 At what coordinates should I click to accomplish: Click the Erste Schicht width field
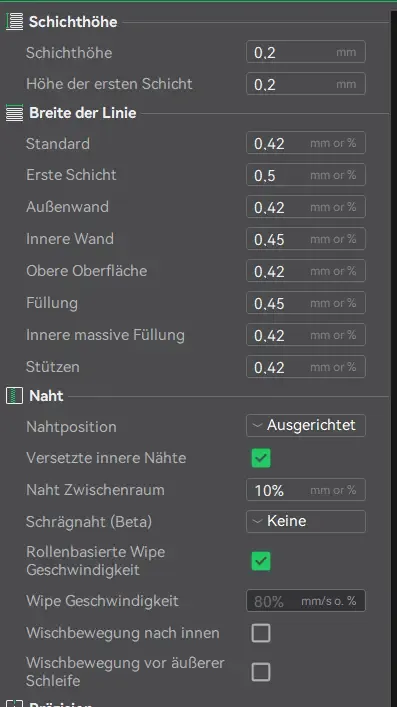click(x=306, y=175)
